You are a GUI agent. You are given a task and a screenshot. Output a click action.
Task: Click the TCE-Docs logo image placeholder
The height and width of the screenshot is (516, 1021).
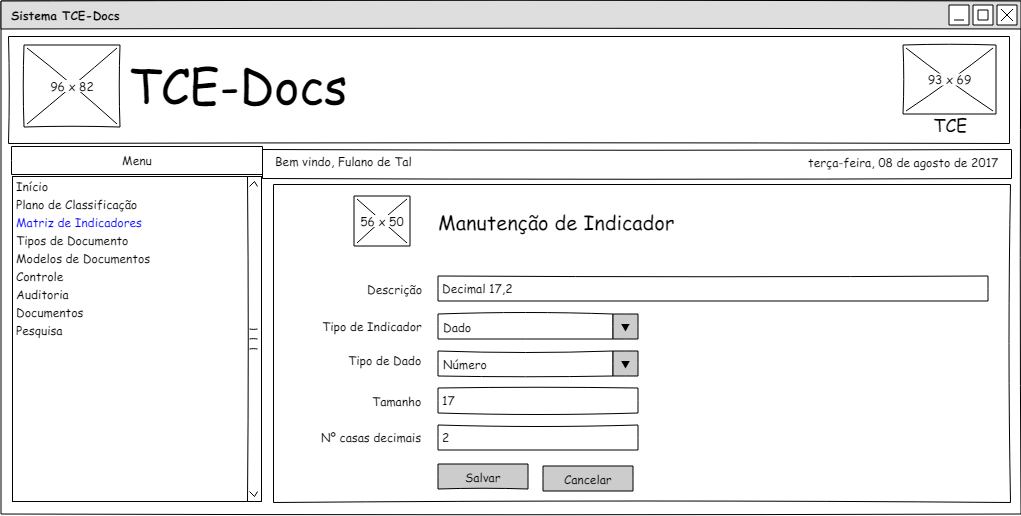[71, 86]
